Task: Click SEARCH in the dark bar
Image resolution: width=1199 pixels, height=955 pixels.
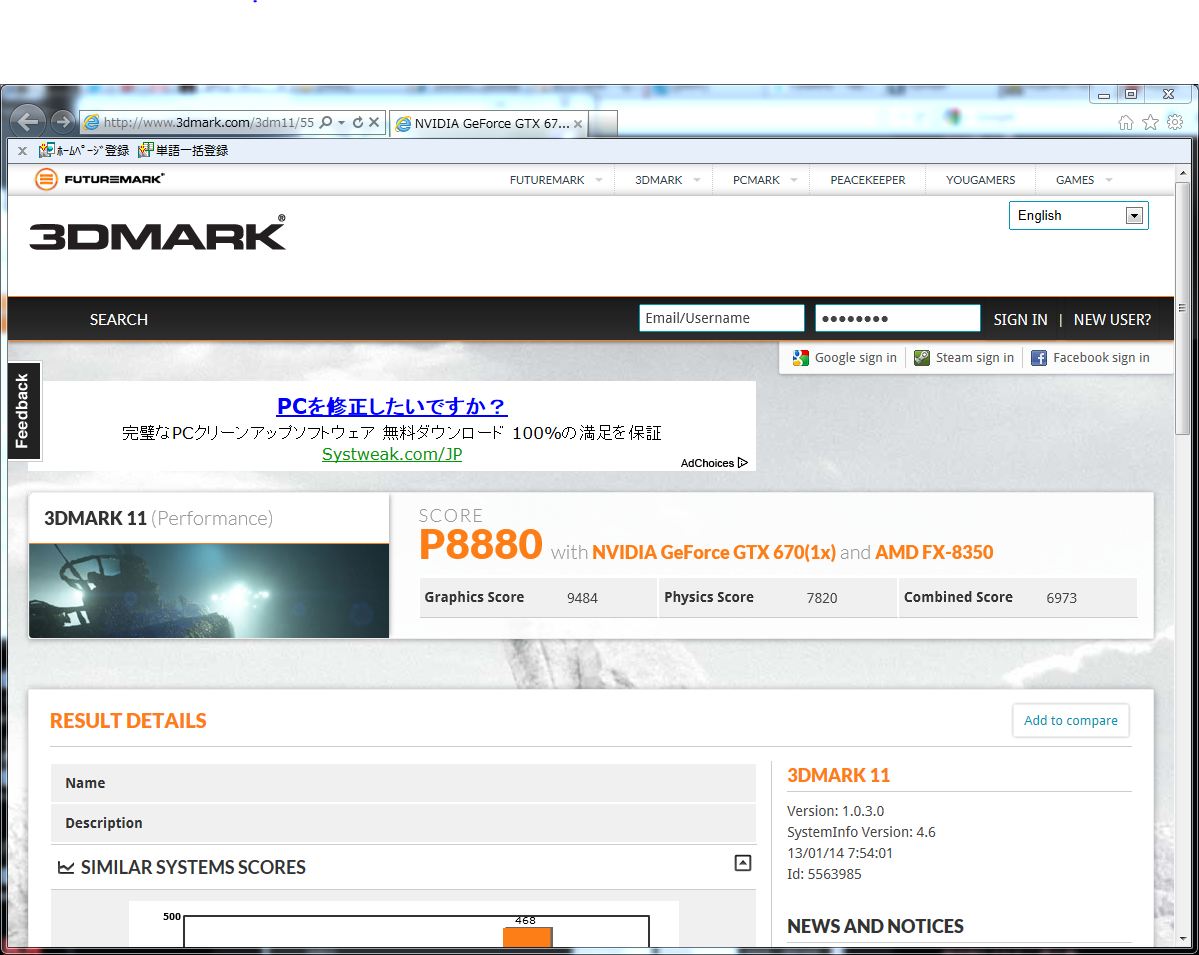Action: [x=119, y=320]
